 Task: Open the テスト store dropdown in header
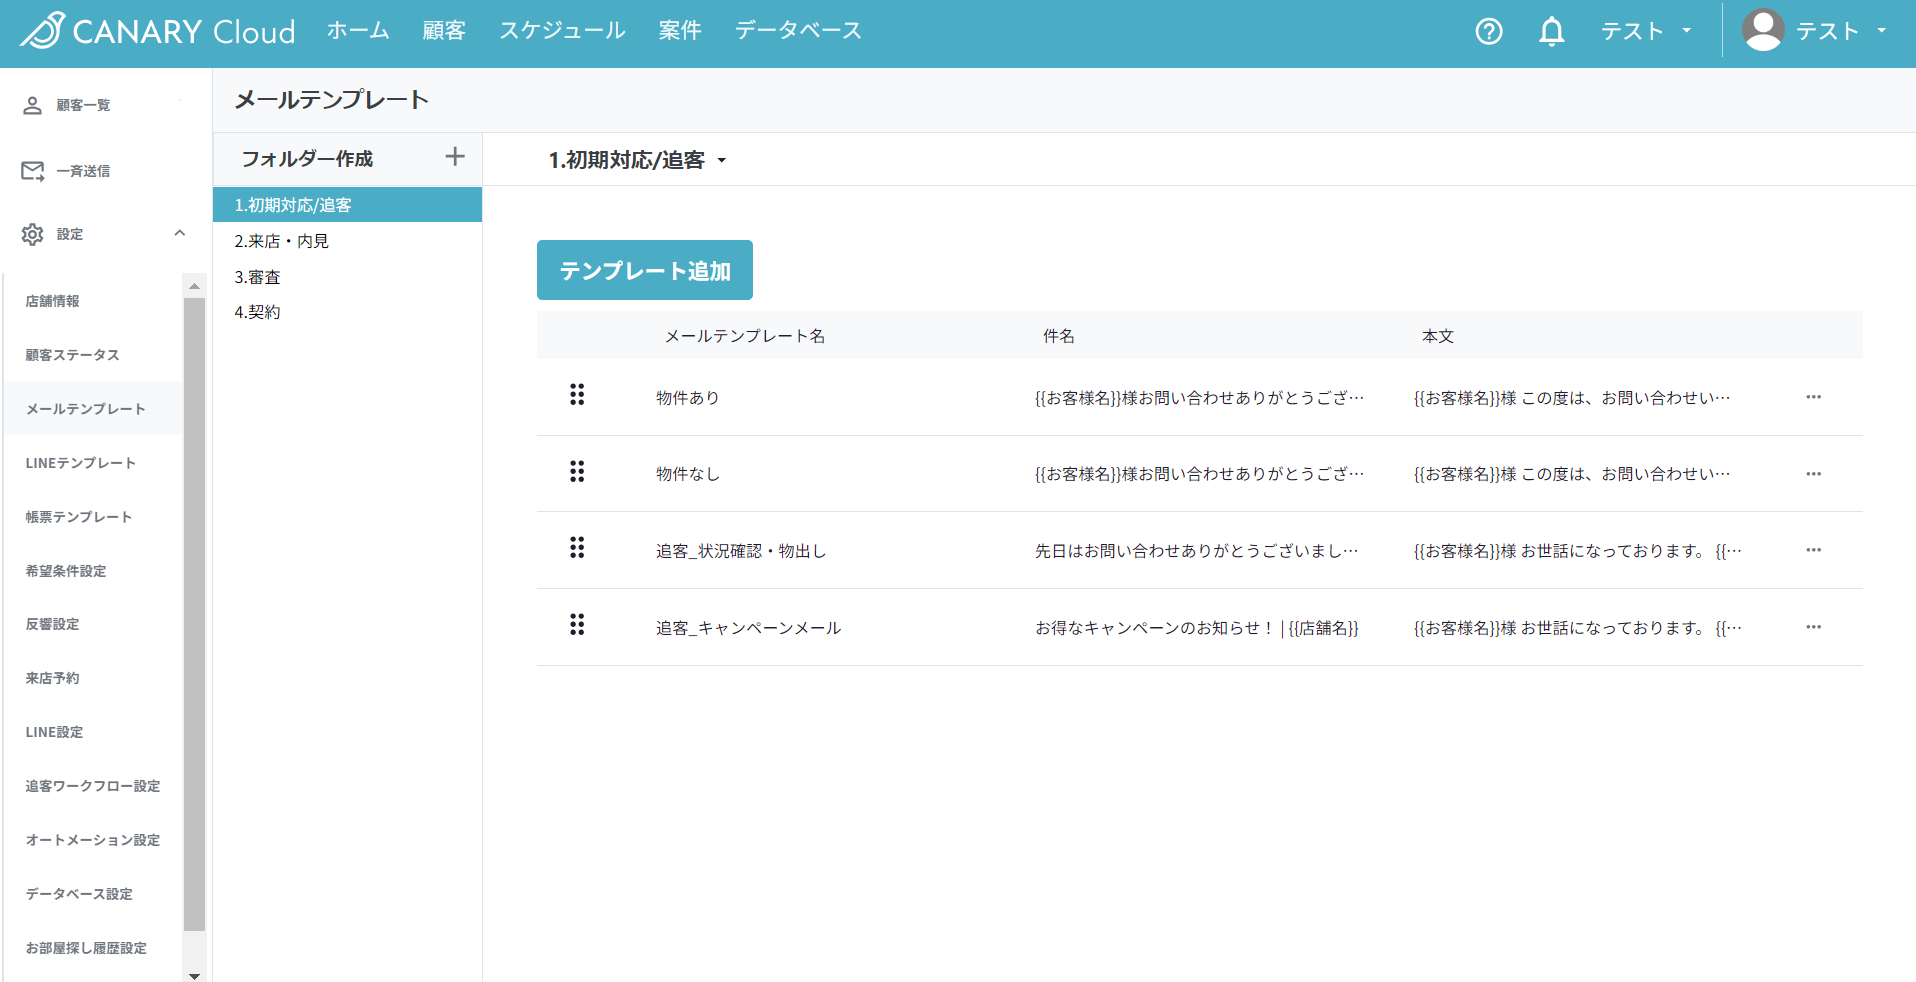(1646, 31)
